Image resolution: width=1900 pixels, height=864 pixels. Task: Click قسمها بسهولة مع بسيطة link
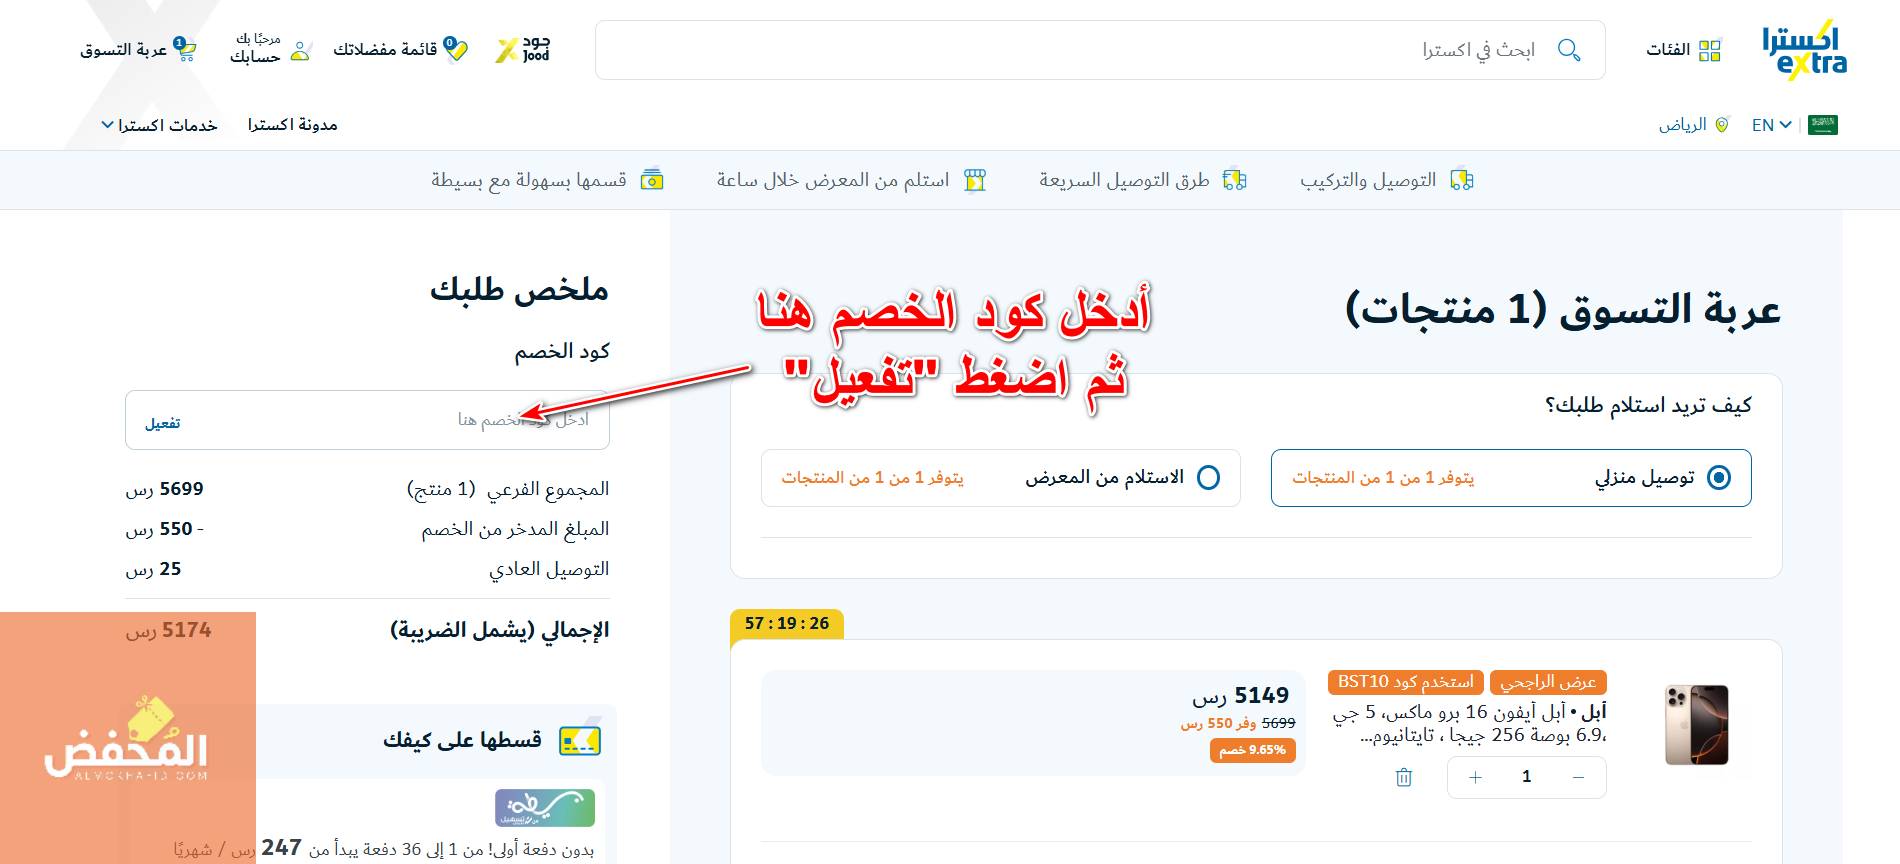(529, 180)
